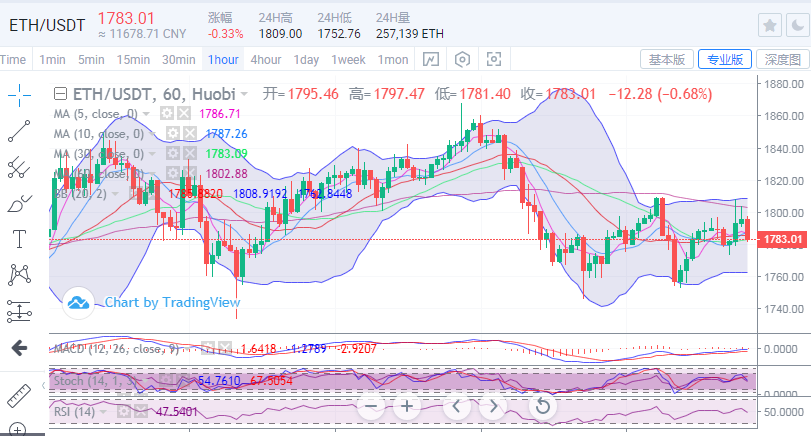This screenshot has width=811, height=436.
Task: Open the indicators chart icon
Action: [431, 59]
